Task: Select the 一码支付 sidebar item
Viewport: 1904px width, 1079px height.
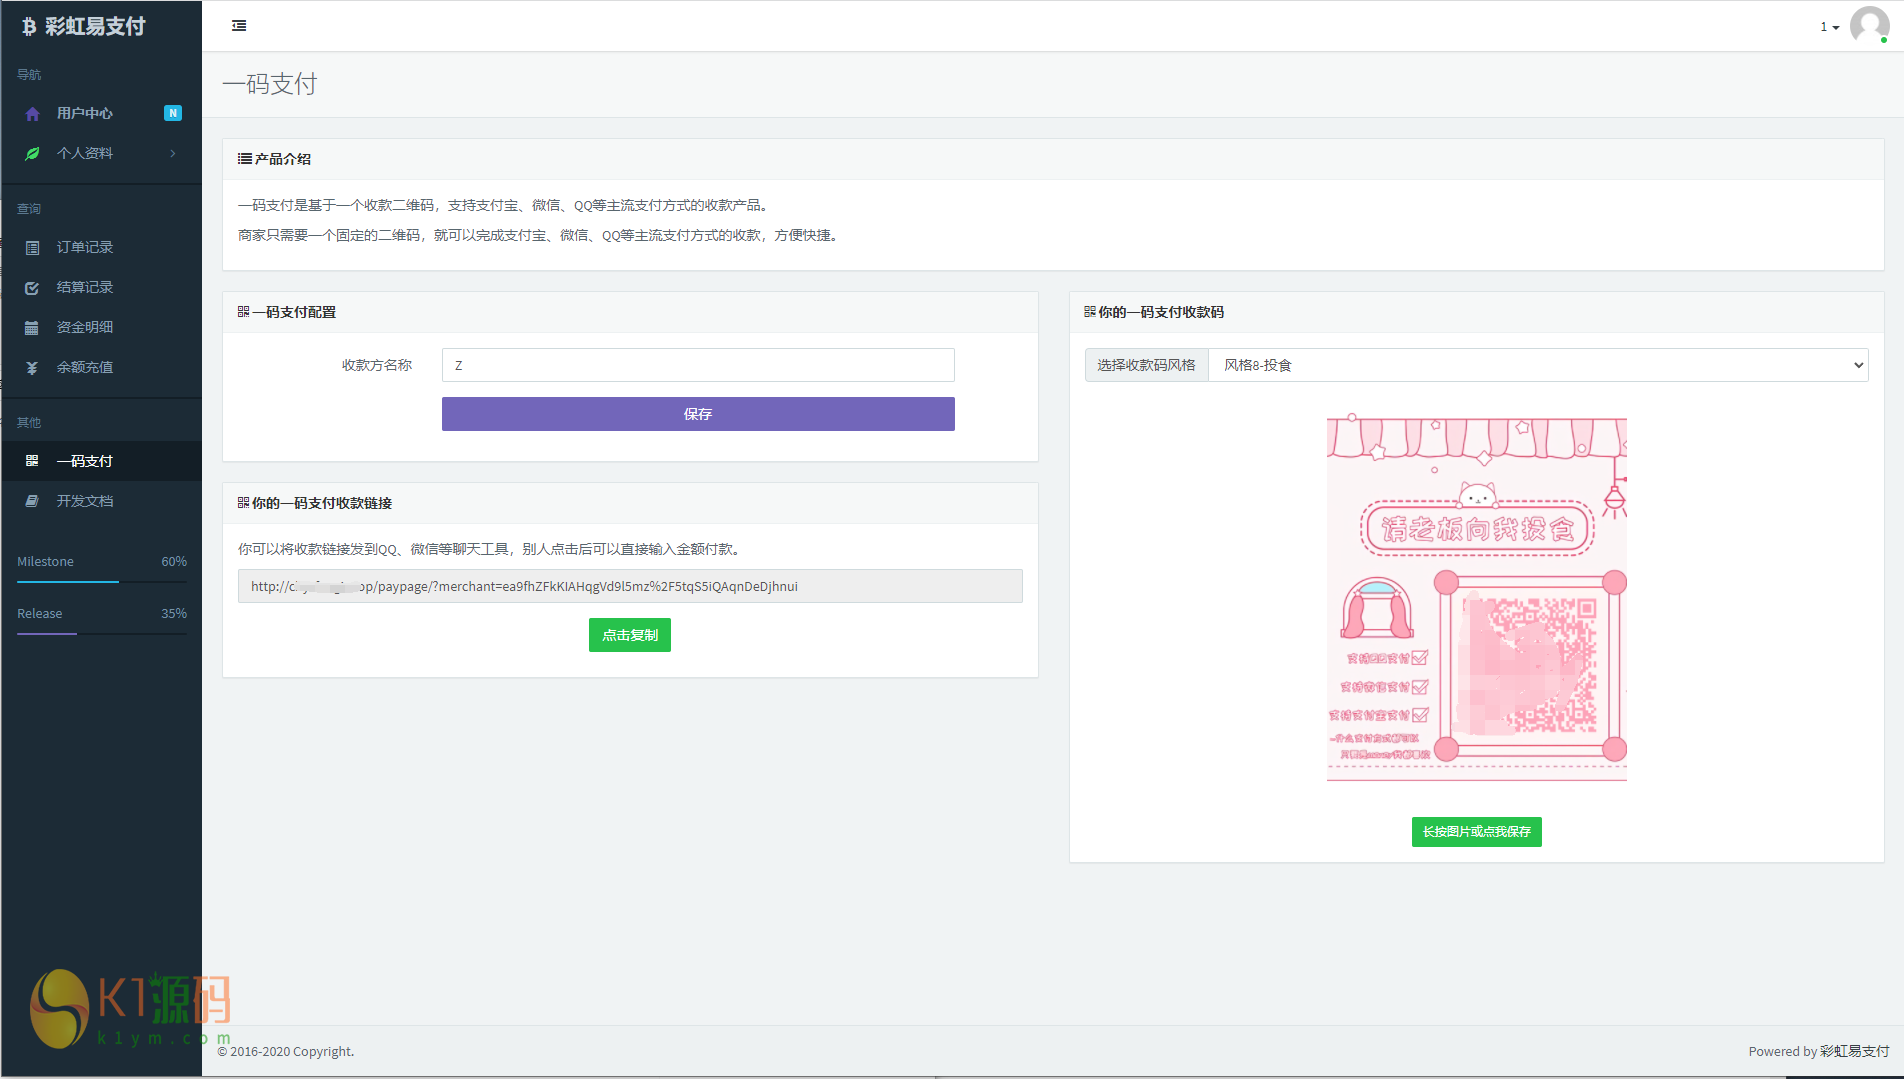Action: click(101, 461)
